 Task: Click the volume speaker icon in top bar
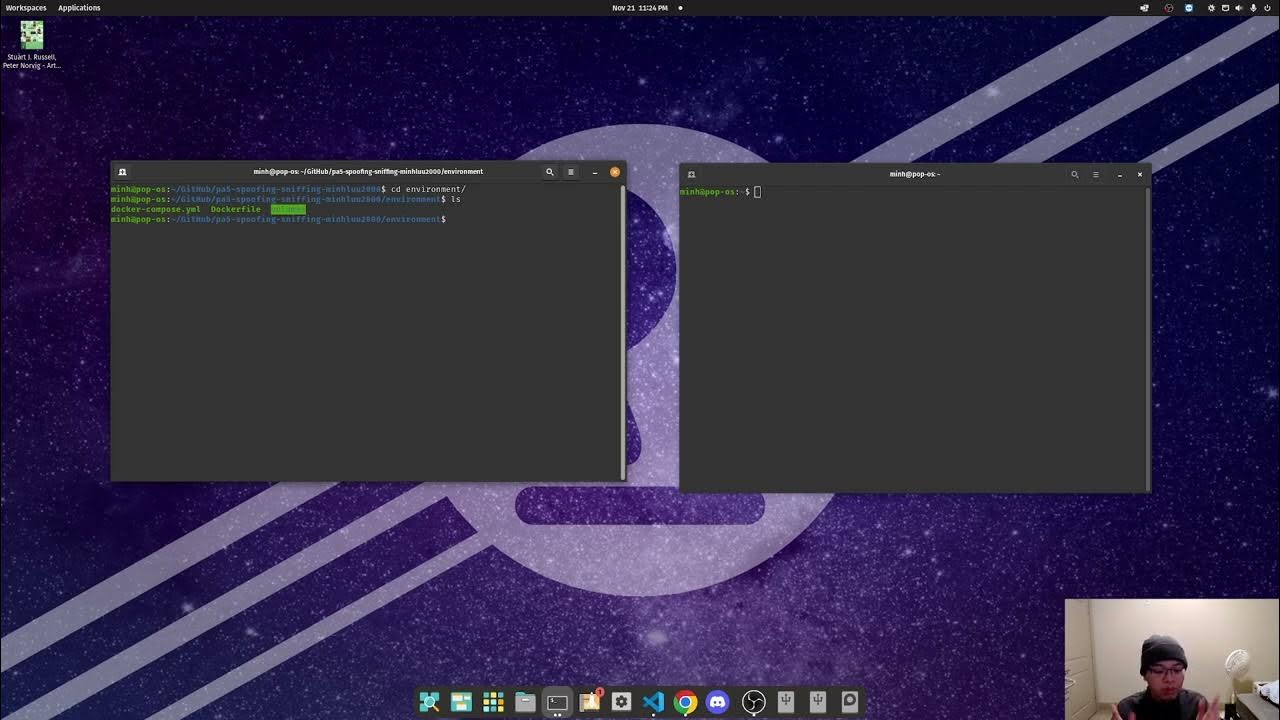pos(1238,8)
